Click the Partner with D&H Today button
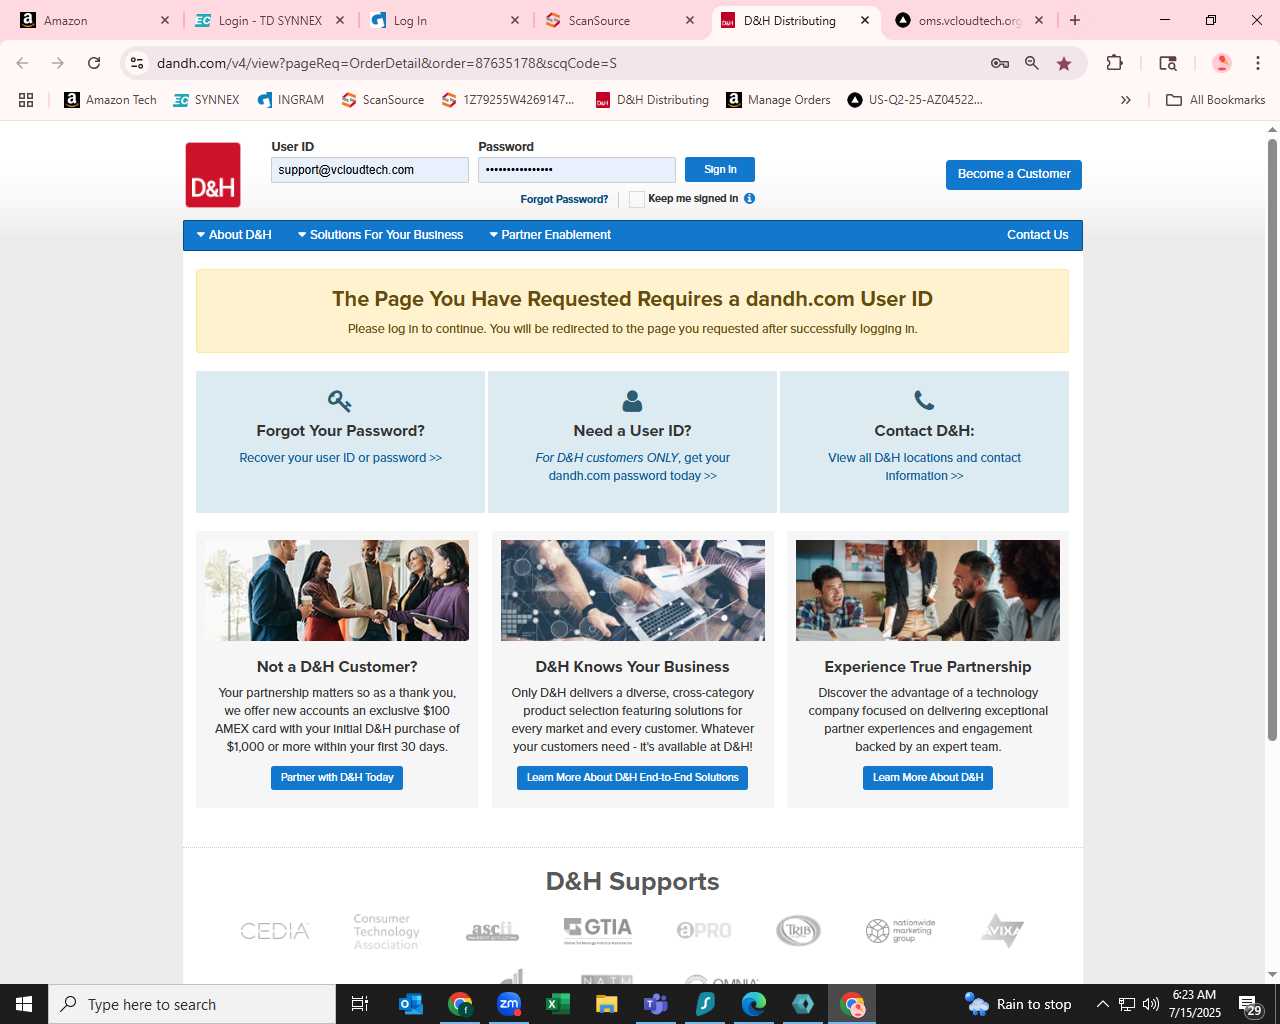This screenshot has height=1024, width=1280. [337, 778]
